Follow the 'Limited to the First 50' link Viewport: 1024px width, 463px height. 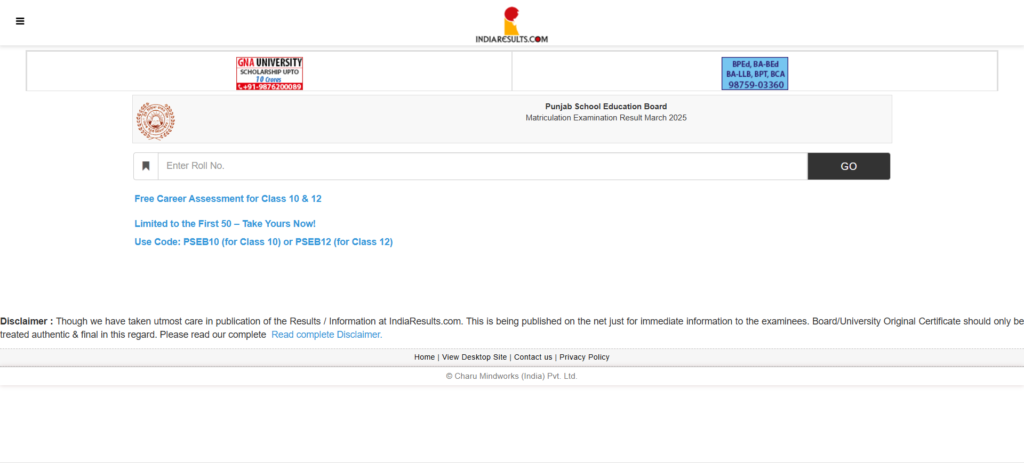[x=225, y=224]
